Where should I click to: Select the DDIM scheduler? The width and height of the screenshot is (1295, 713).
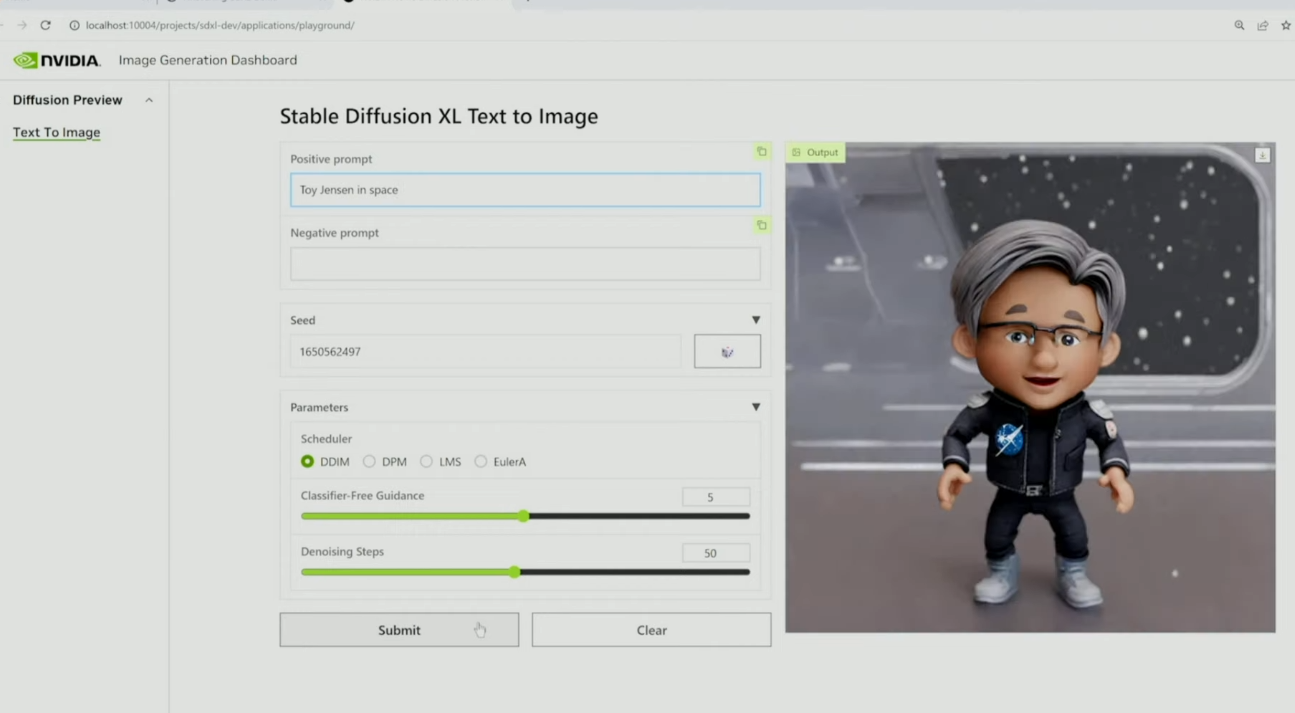[308, 462]
